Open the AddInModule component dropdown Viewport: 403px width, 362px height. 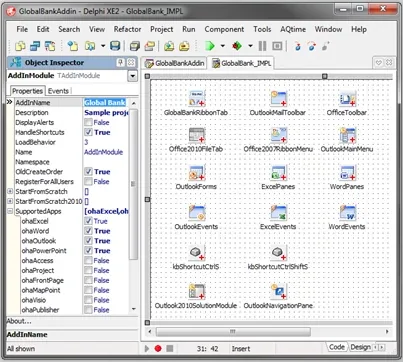coord(133,76)
